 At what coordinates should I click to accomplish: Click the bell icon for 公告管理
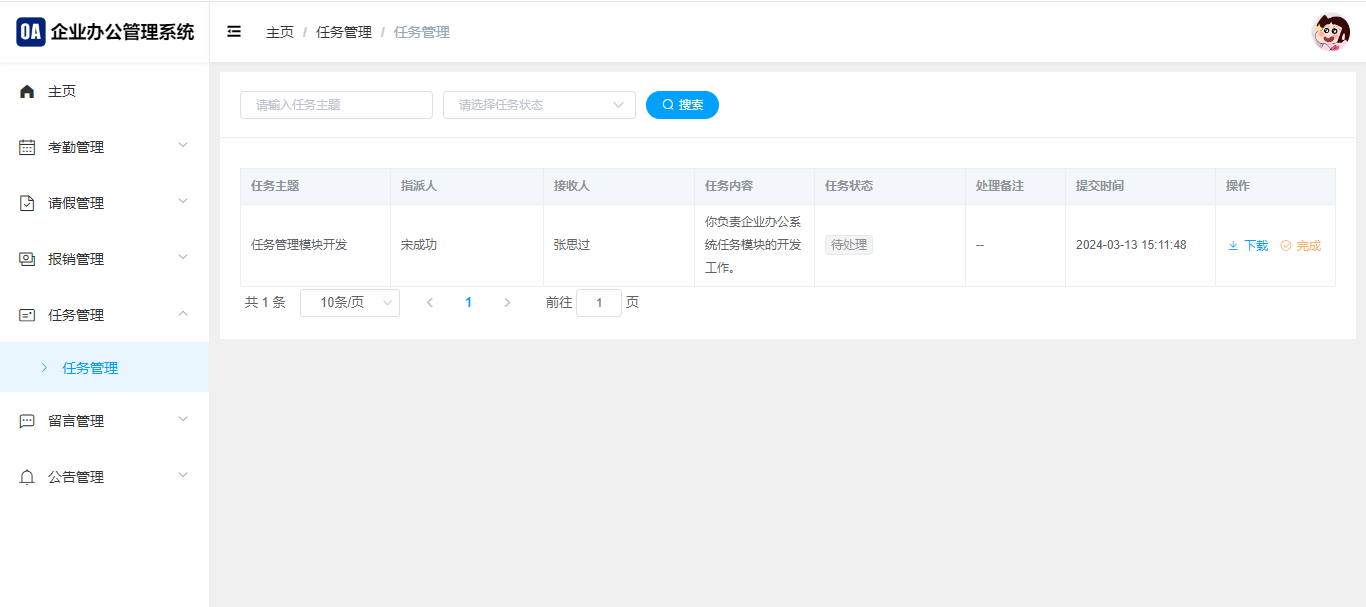click(27, 478)
